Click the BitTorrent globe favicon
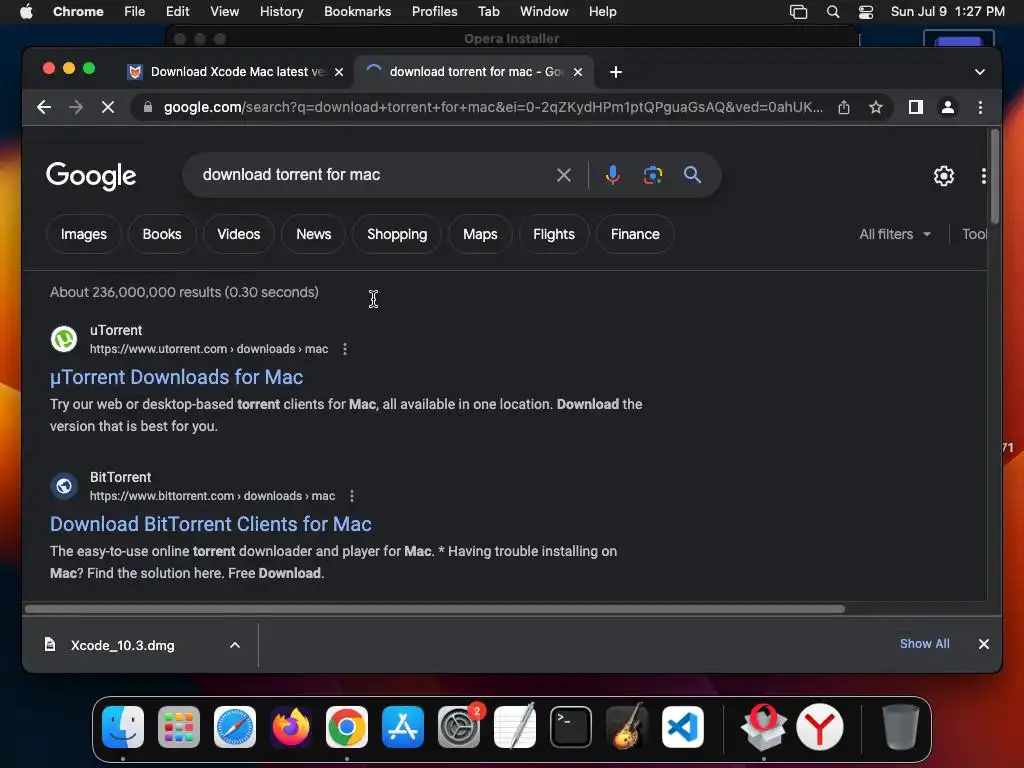Screen dimensions: 1024x768 (x=64, y=486)
